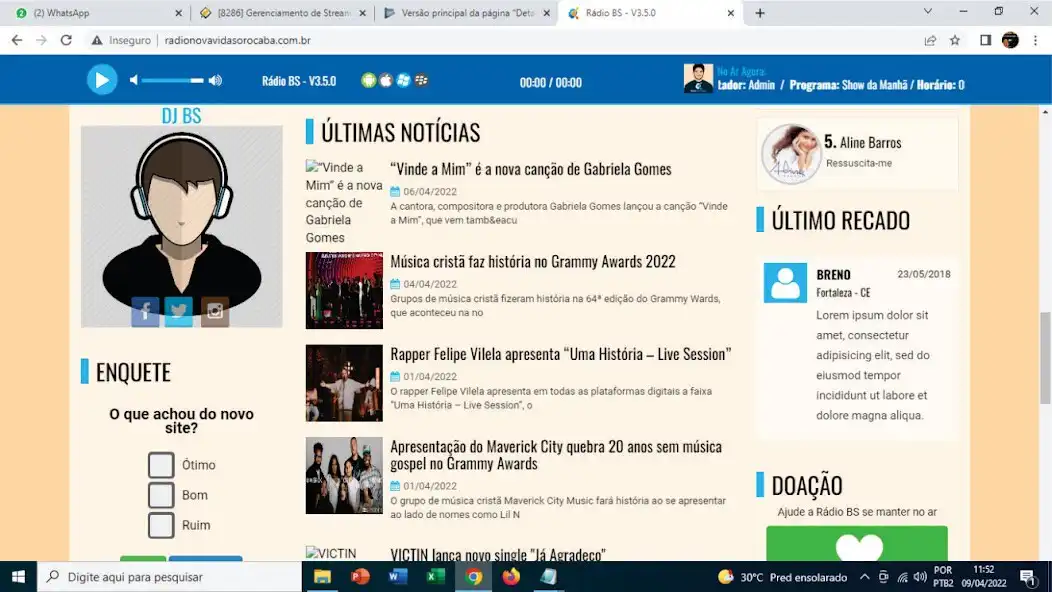Click the Windows app icon in header
This screenshot has height=592, width=1052.
click(x=403, y=80)
